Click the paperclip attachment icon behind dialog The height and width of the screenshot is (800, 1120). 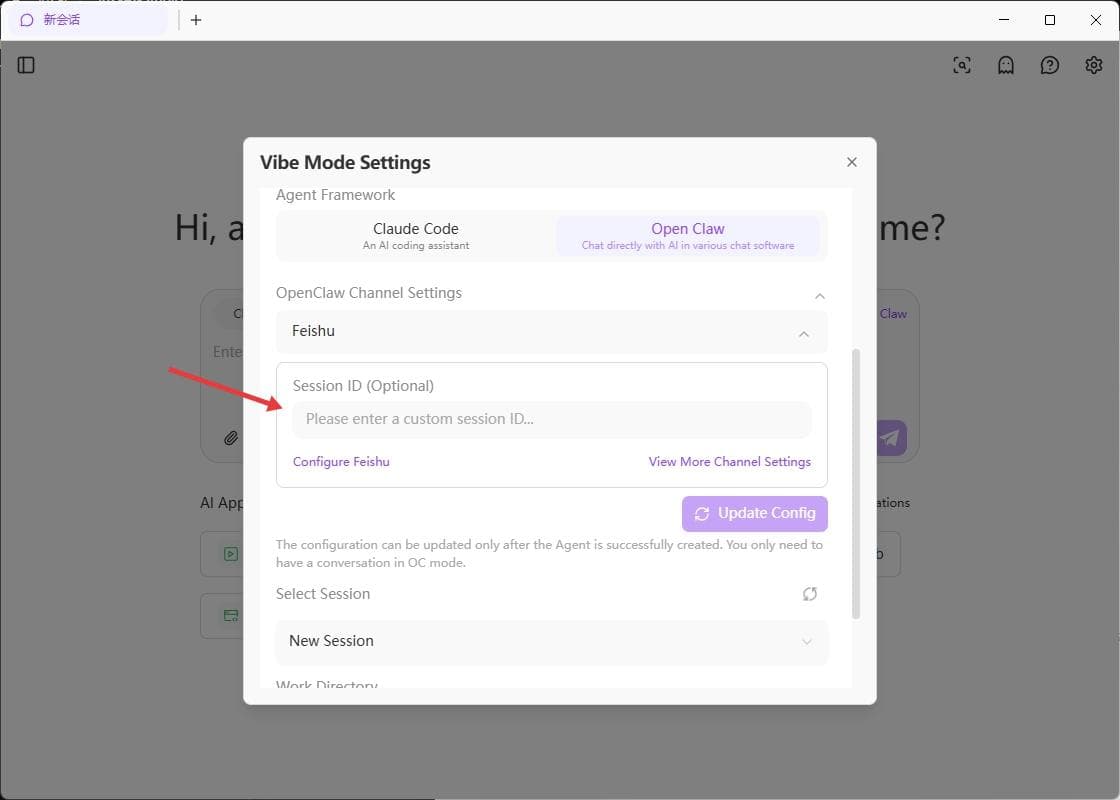point(230,438)
